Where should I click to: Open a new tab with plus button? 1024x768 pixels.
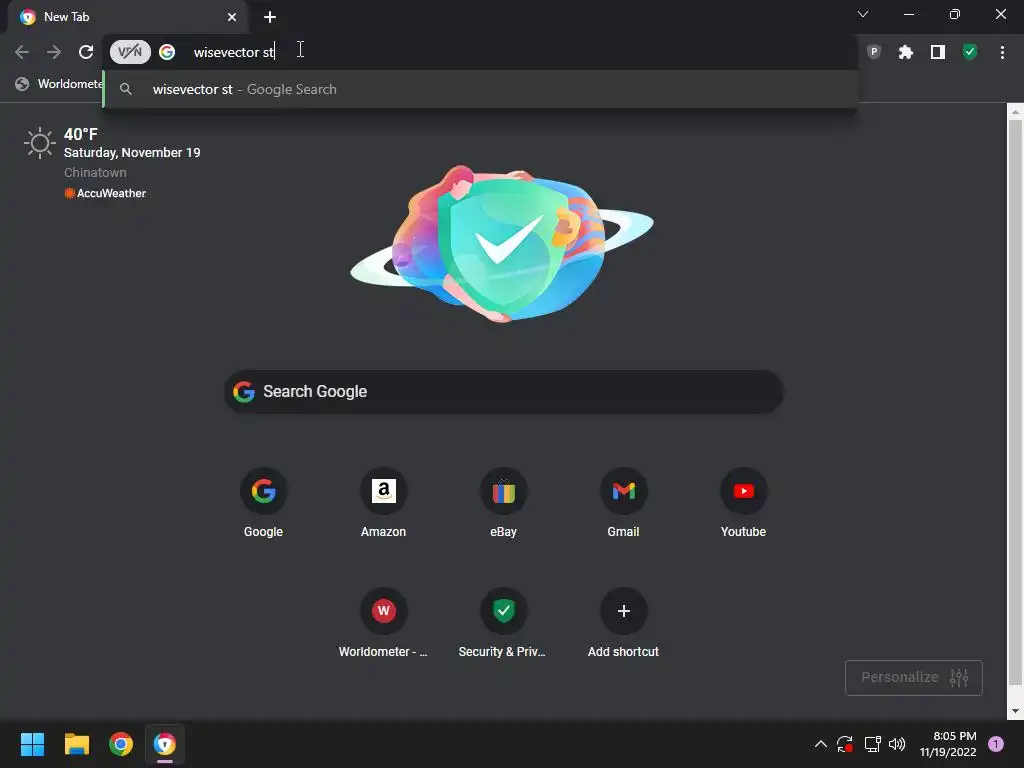click(x=270, y=17)
